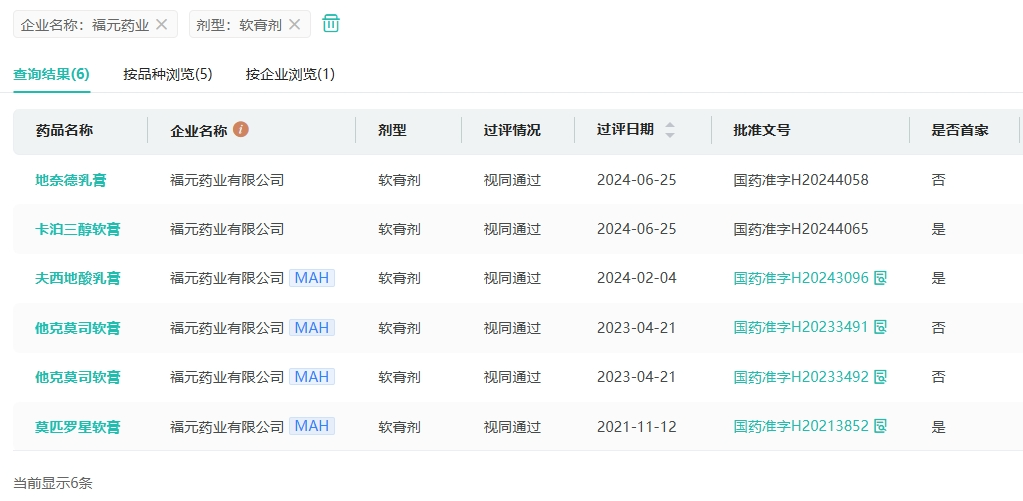This screenshot has height=501, width=1023.
Task: Switch to the 按企业浏览(1) tab
Action: coord(290,74)
